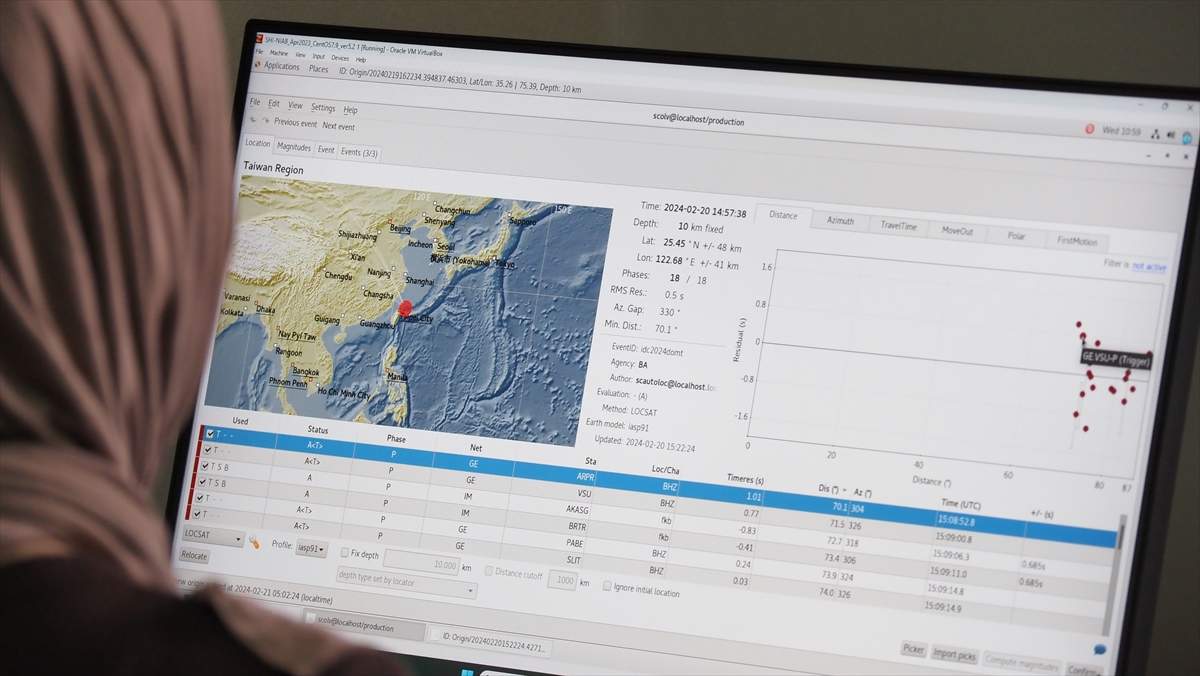Switch to the Event tab
This screenshot has width=1200, height=676.
pyautogui.click(x=326, y=150)
